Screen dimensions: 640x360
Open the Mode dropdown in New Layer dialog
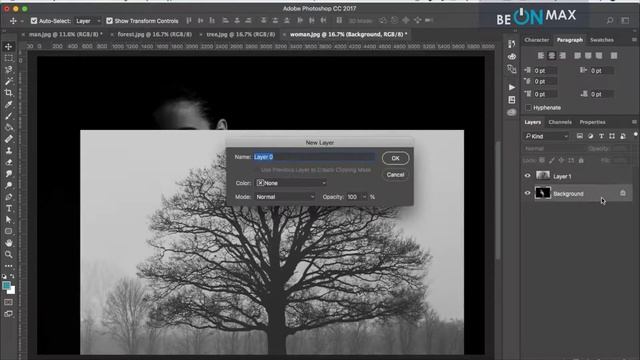pyautogui.click(x=285, y=197)
